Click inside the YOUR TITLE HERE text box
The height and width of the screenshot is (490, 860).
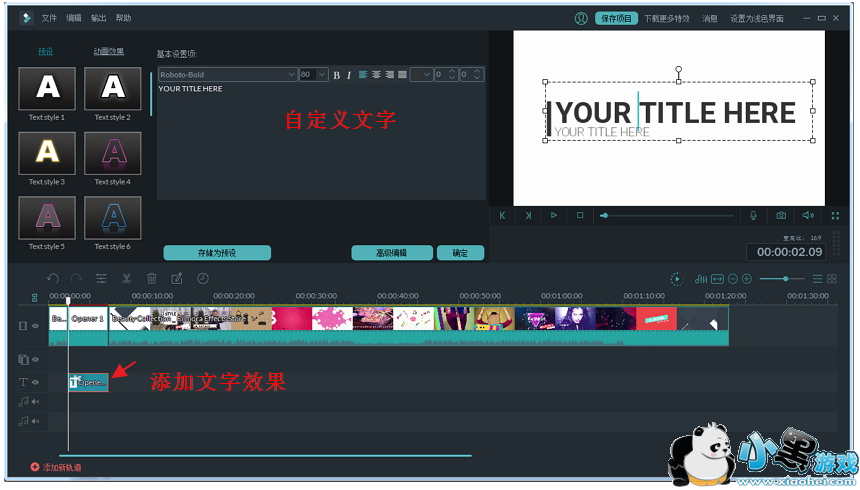tap(321, 141)
